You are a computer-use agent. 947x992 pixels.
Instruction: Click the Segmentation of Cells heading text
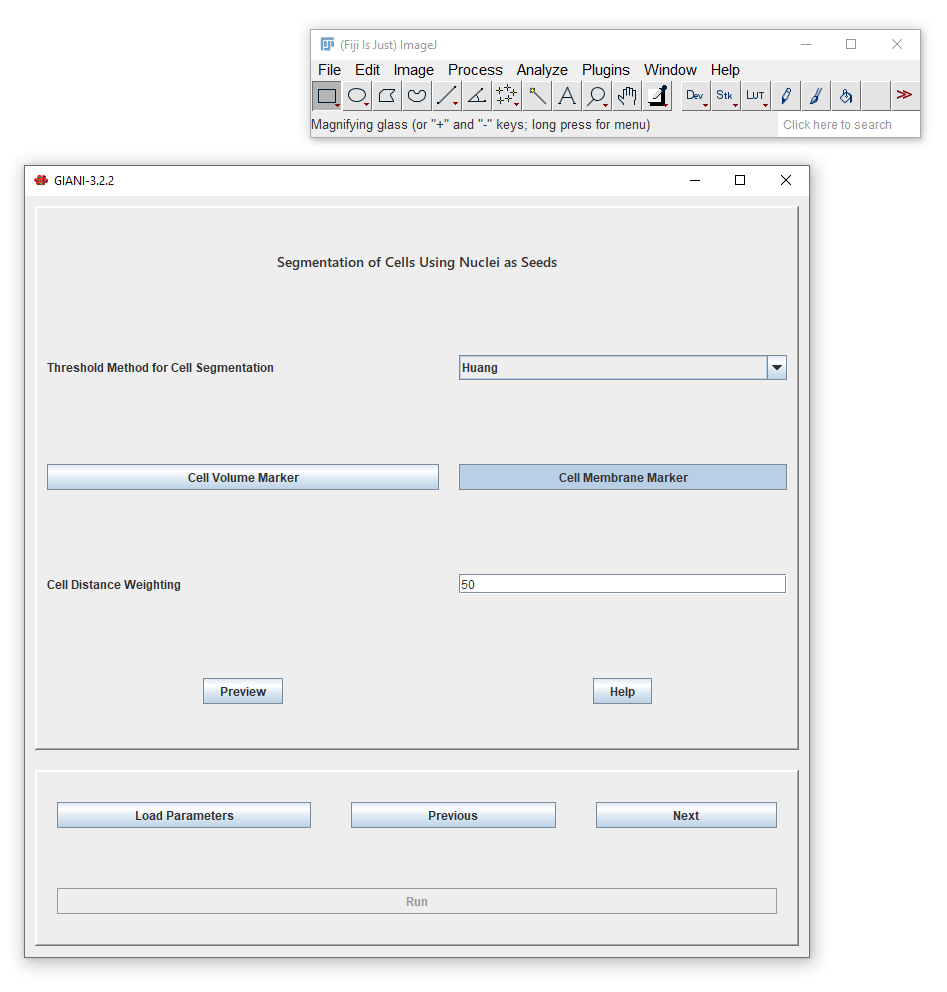[x=417, y=262]
